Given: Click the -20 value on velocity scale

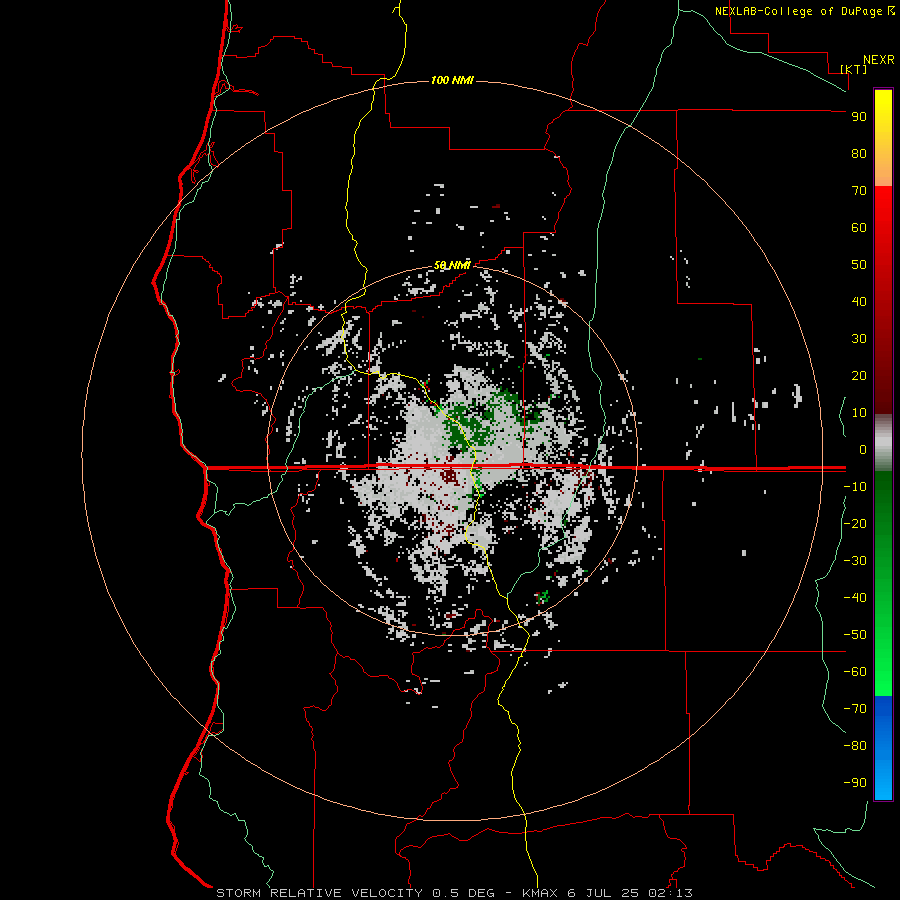Looking at the screenshot, I should 855,524.
